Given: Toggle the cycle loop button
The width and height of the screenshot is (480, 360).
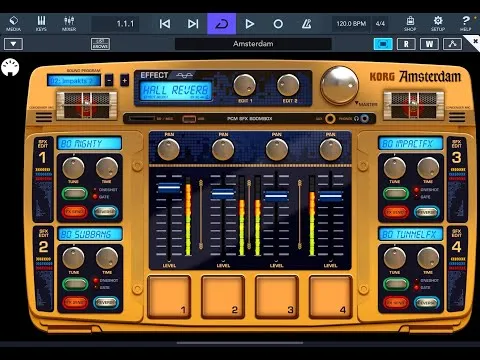Looking at the screenshot, I should [222, 24].
